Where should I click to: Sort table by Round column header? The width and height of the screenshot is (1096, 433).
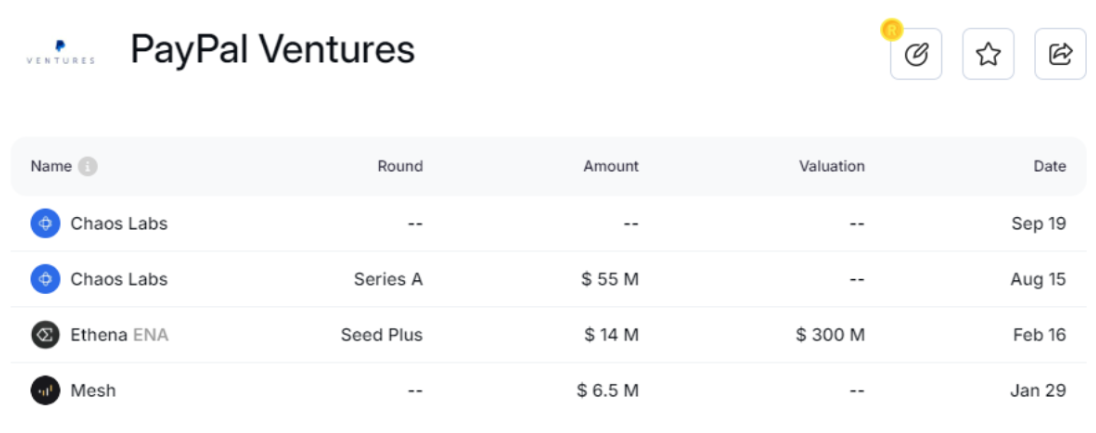(x=400, y=167)
